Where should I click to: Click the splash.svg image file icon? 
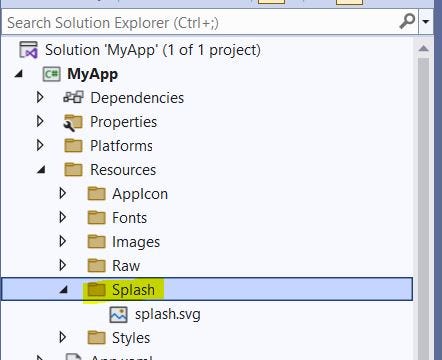pyautogui.click(x=118, y=314)
